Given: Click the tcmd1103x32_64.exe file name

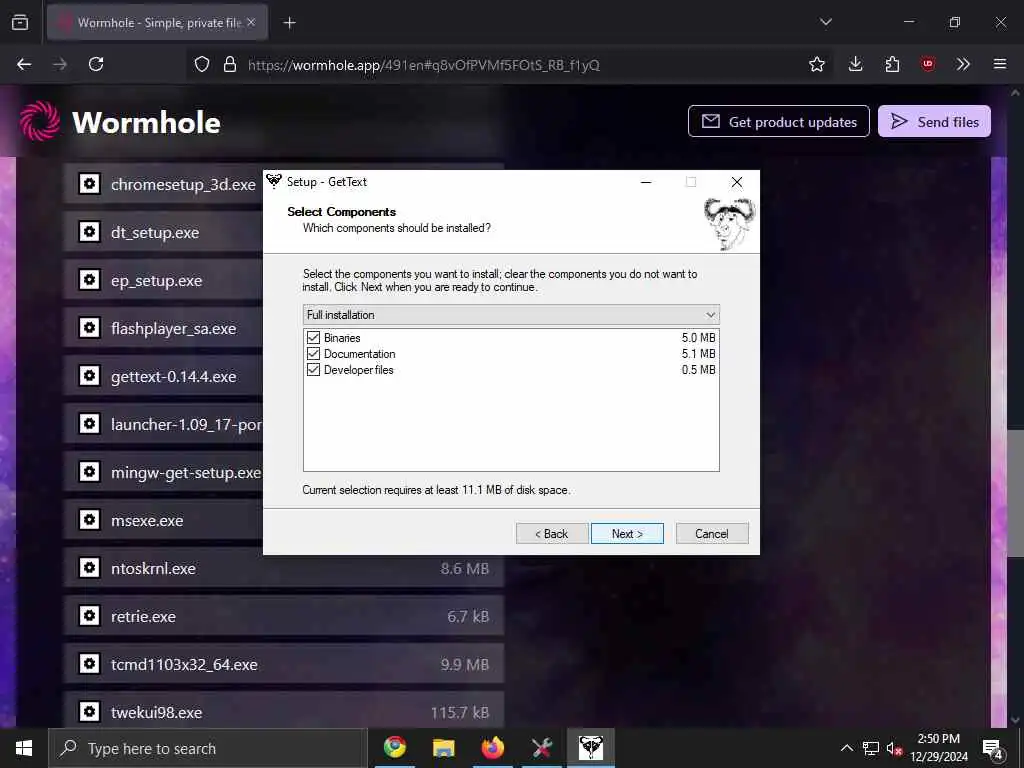Looking at the screenshot, I should 184,664.
